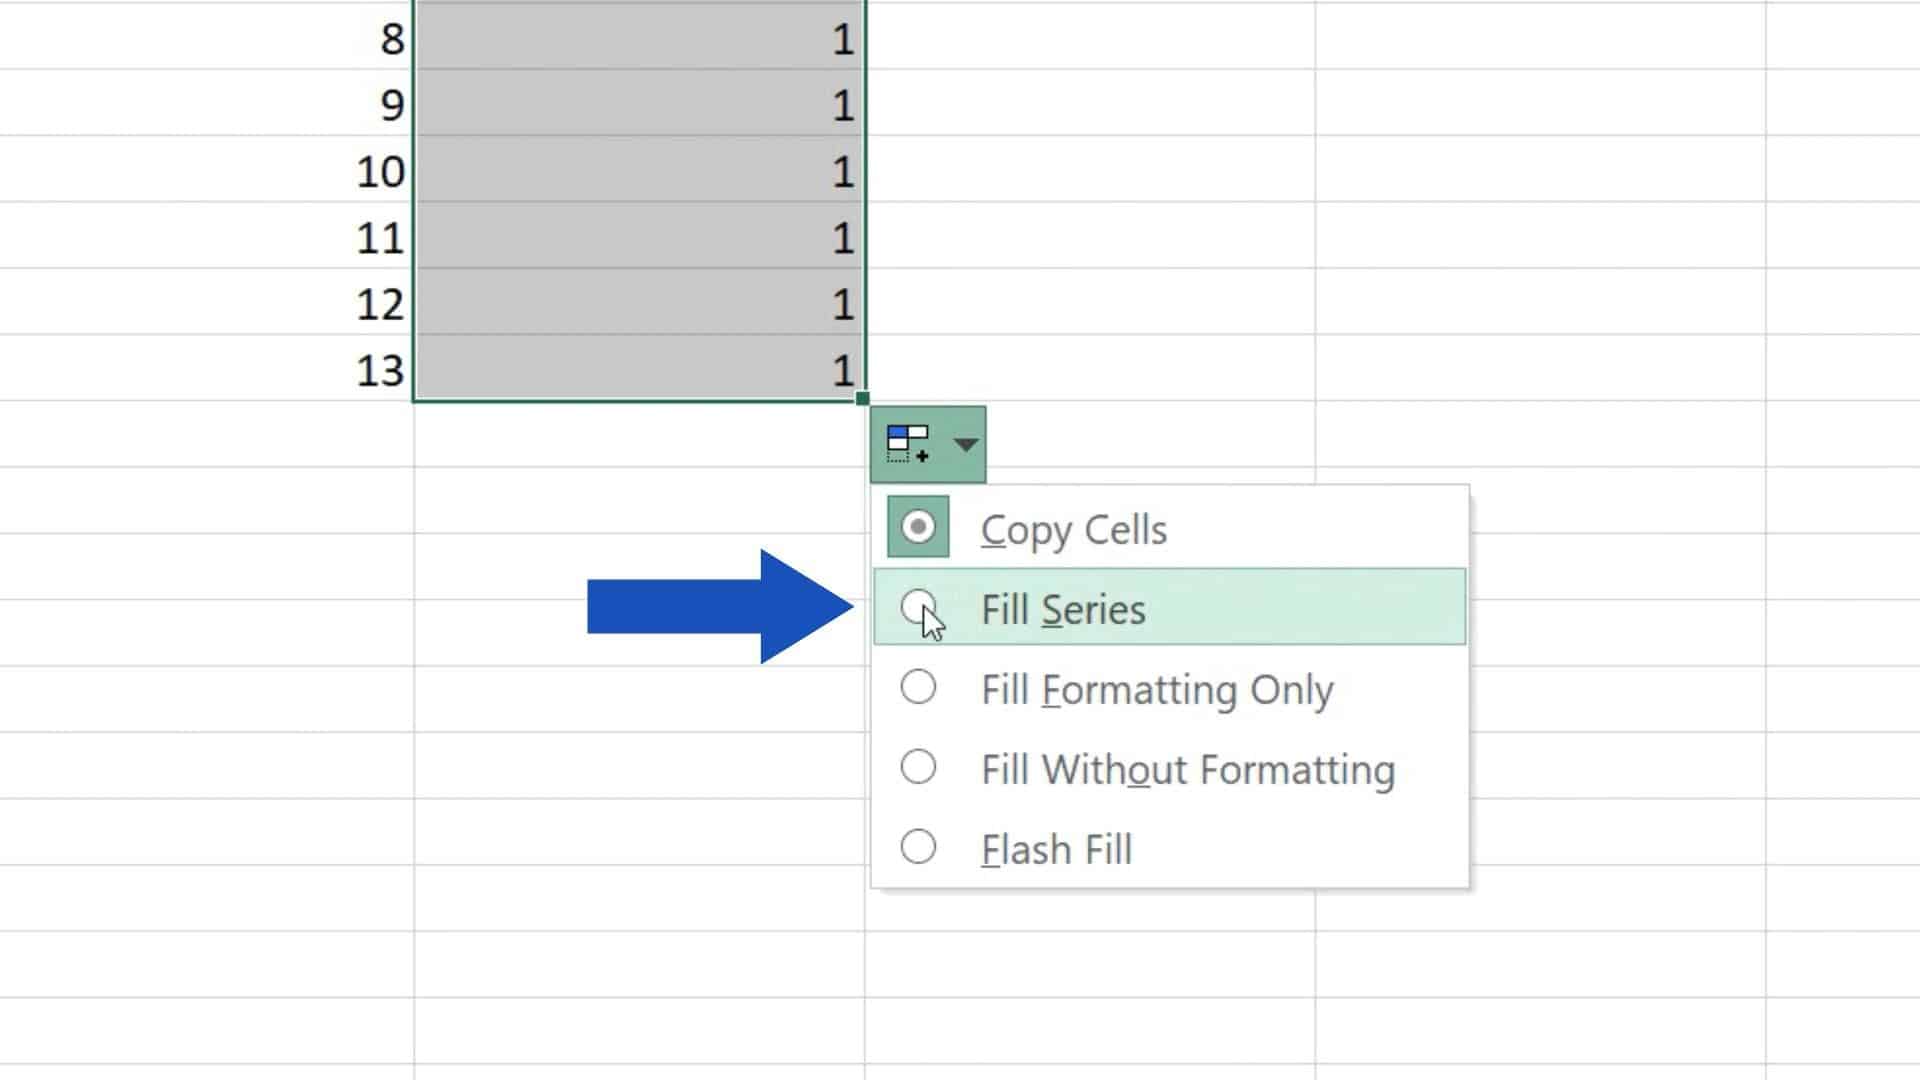The width and height of the screenshot is (1920, 1080).
Task: Click the Copy Cells menu entry text
Action: (1072, 529)
